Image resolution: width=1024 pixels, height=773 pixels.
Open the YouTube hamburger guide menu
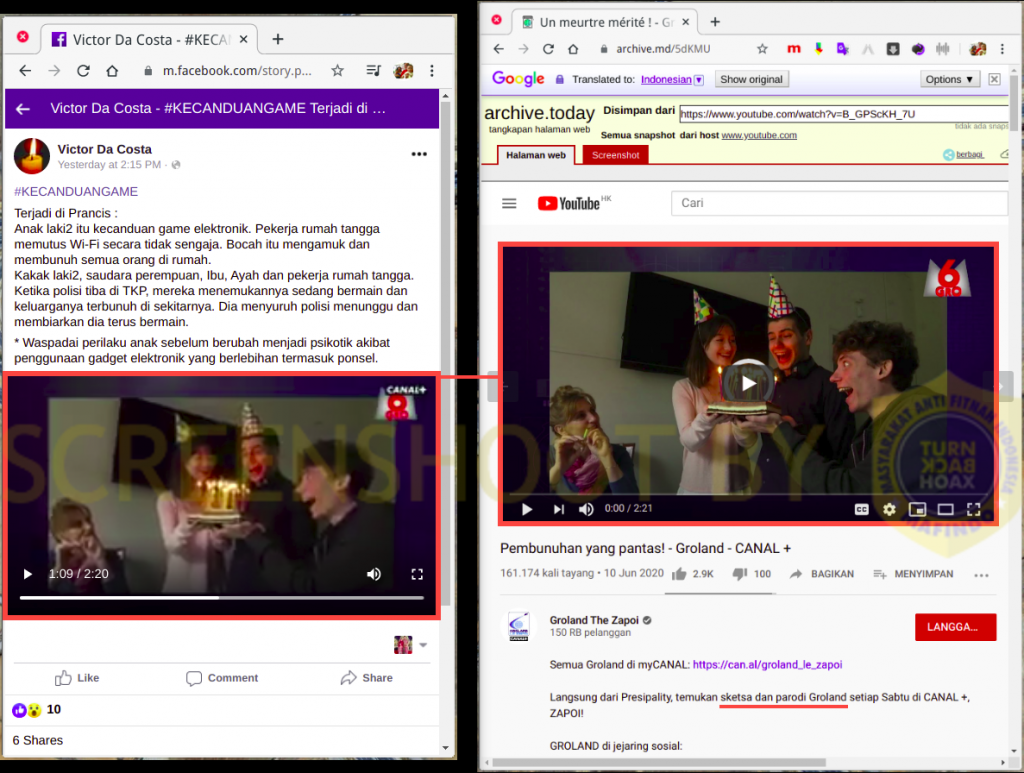click(509, 204)
